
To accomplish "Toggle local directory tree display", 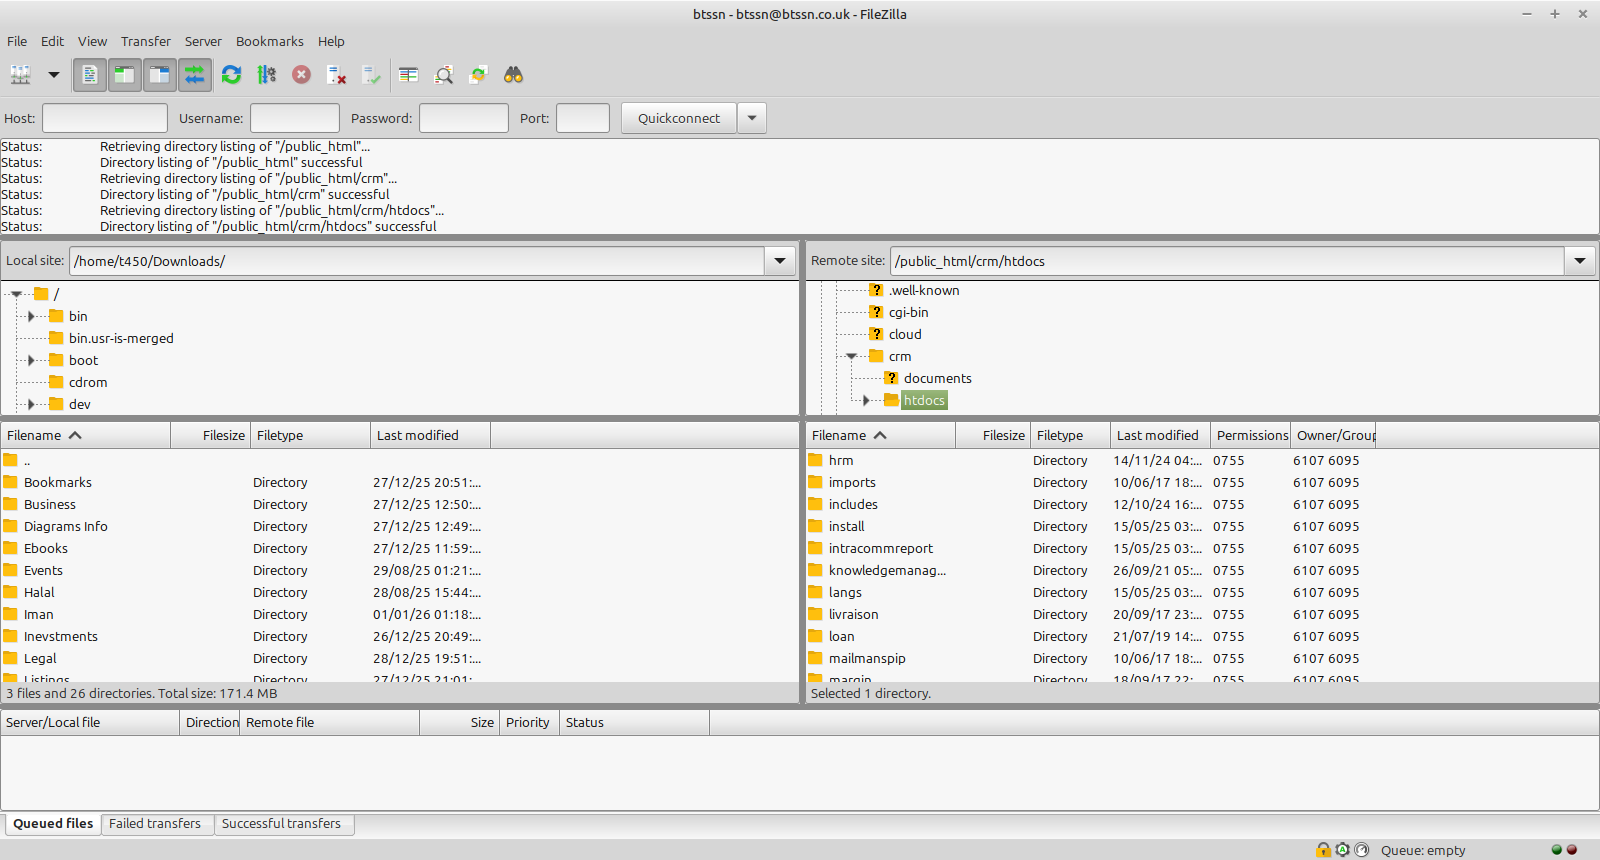I will tap(124, 75).
